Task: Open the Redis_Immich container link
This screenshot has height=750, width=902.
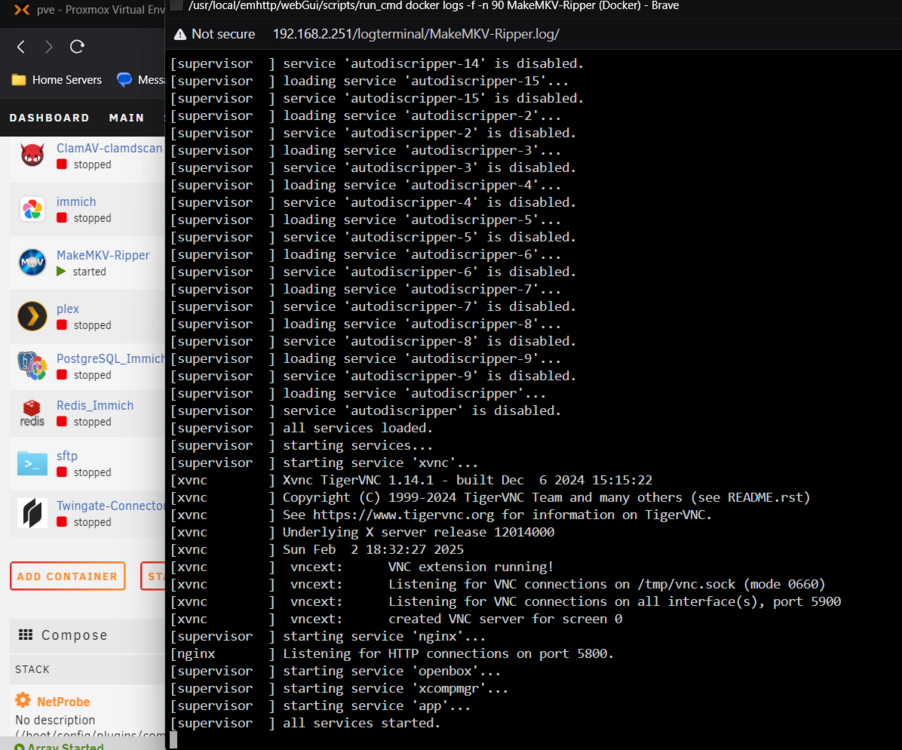Action: coord(95,405)
